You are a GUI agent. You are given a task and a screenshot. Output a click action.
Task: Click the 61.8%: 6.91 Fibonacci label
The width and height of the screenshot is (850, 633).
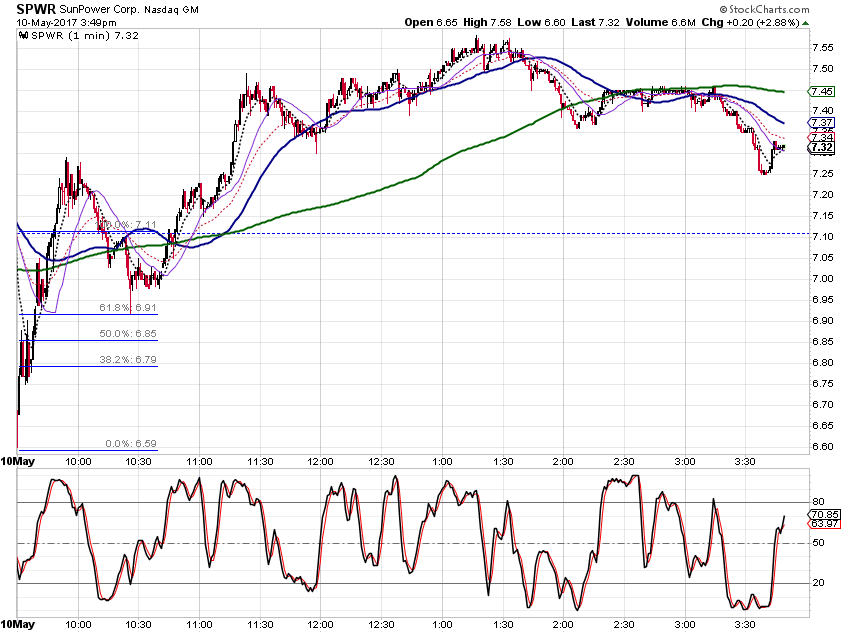pyautogui.click(x=128, y=308)
